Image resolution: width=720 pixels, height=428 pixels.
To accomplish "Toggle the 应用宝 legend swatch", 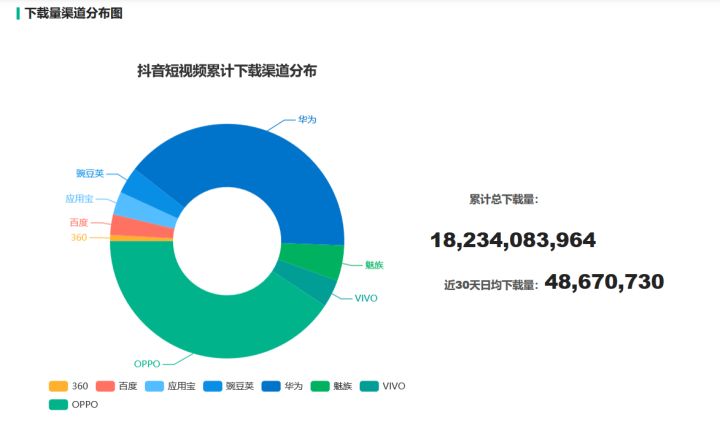I will point(154,386).
